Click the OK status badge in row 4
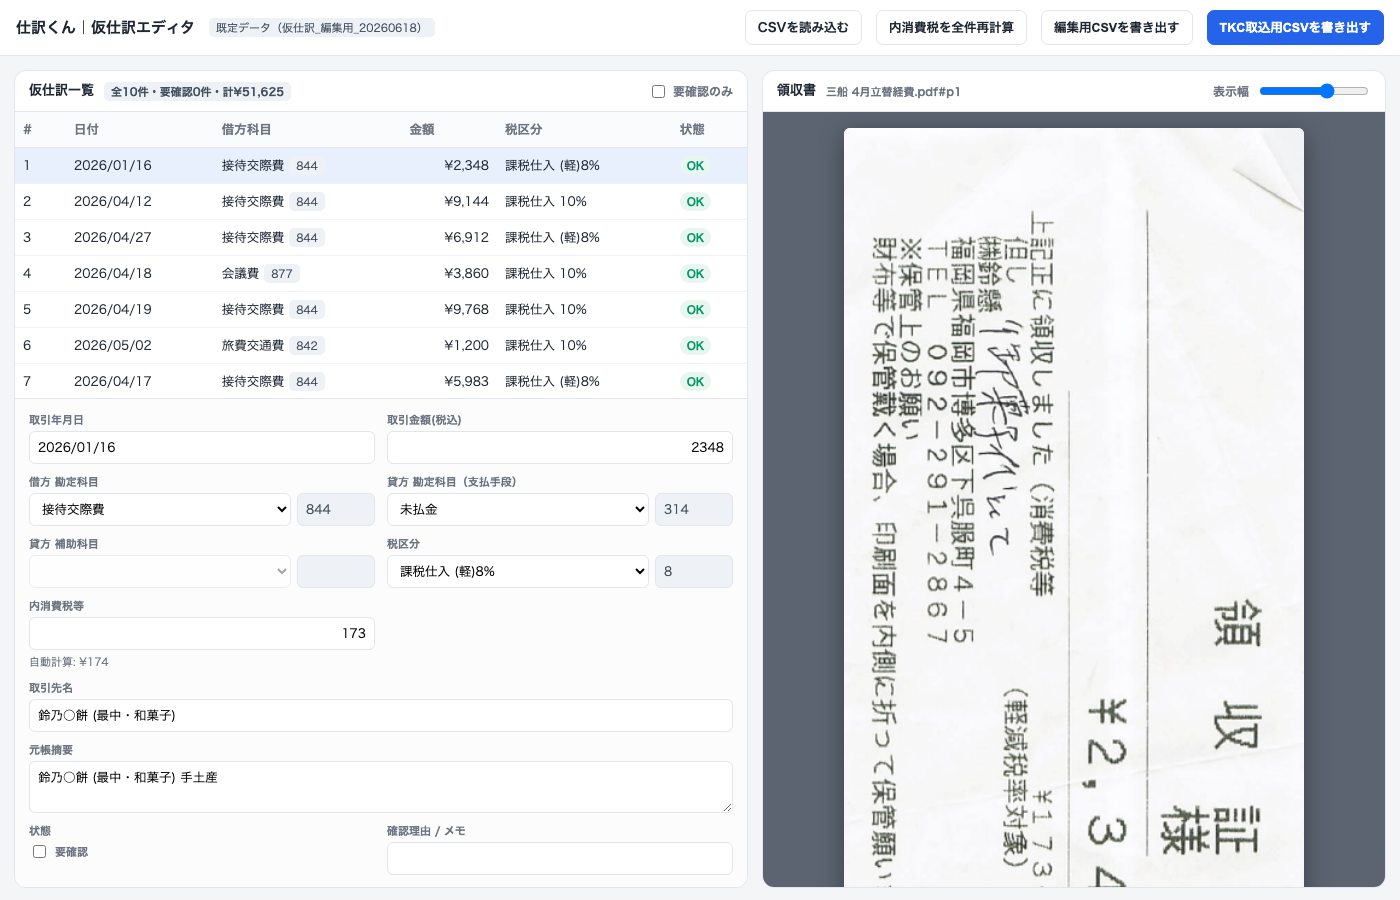Screen dimensions: 1400x900 695,274
